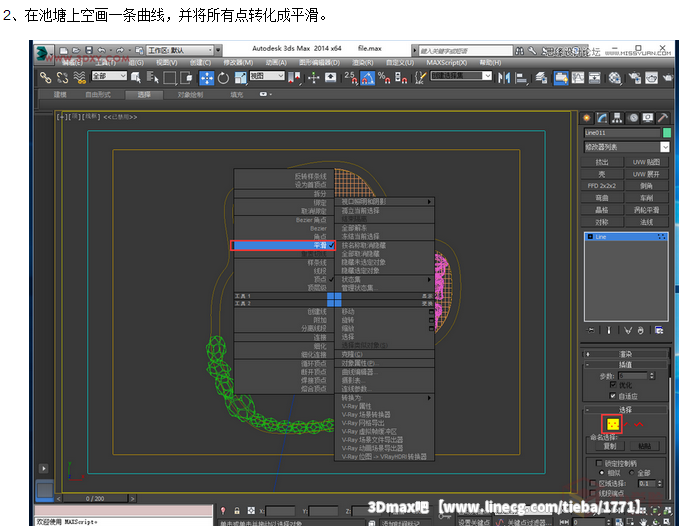Select the Vertex sub-object level icon
This screenshot has width=680, height=526.
(612, 424)
